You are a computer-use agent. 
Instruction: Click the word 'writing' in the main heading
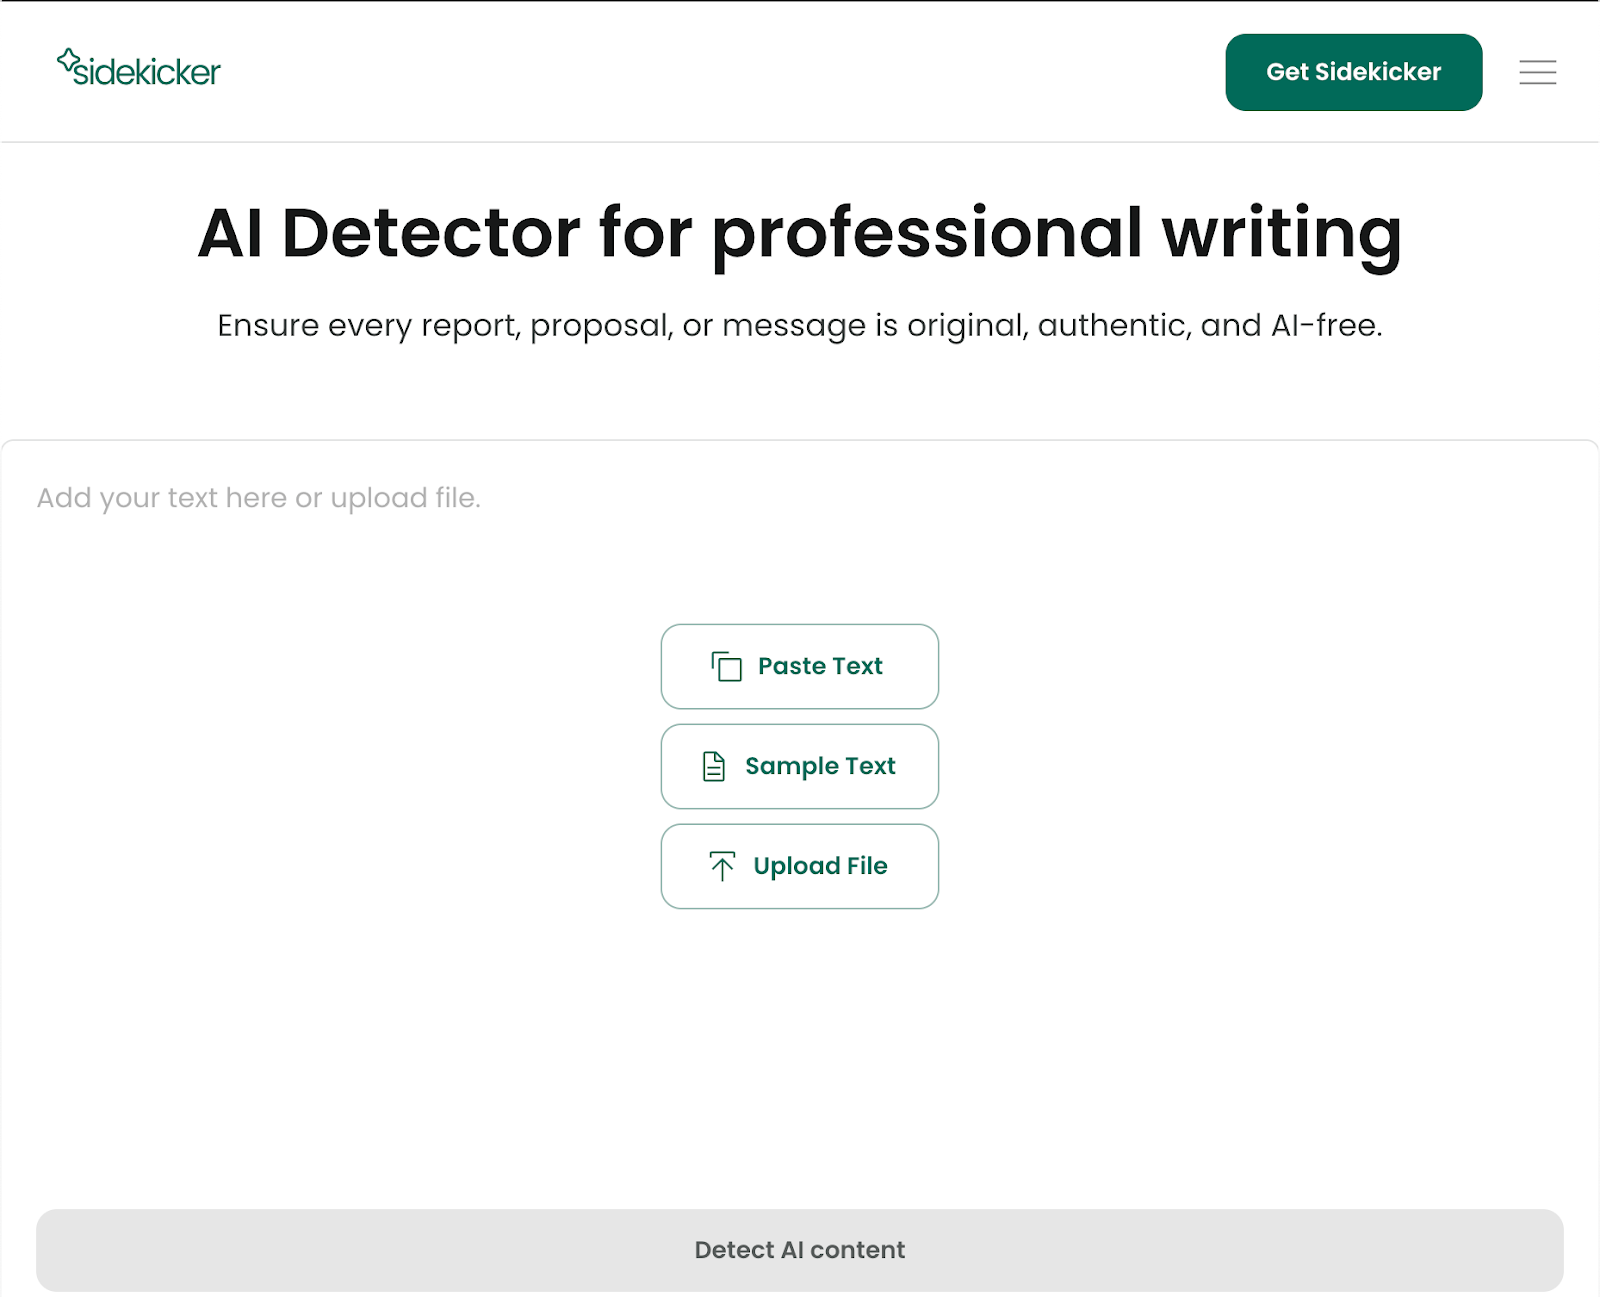coord(1281,233)
